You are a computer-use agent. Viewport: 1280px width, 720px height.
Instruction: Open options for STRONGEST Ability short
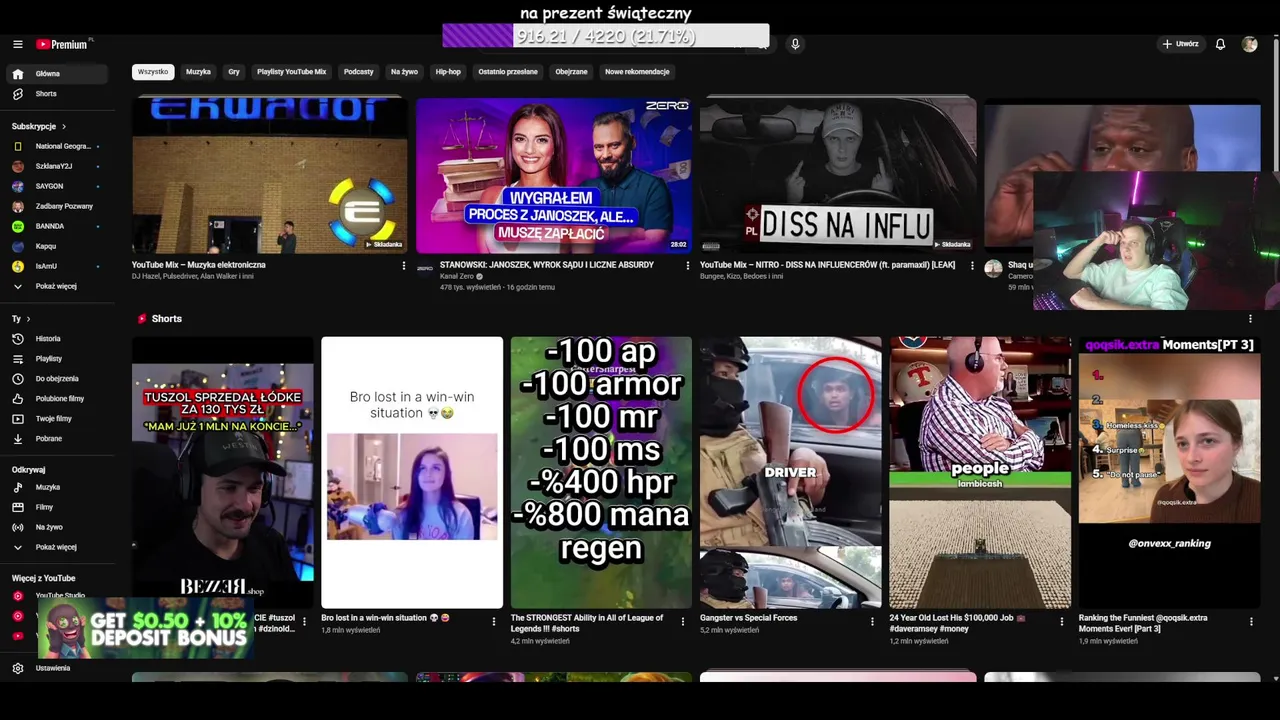pyautogui.click(x=683, y=621)
